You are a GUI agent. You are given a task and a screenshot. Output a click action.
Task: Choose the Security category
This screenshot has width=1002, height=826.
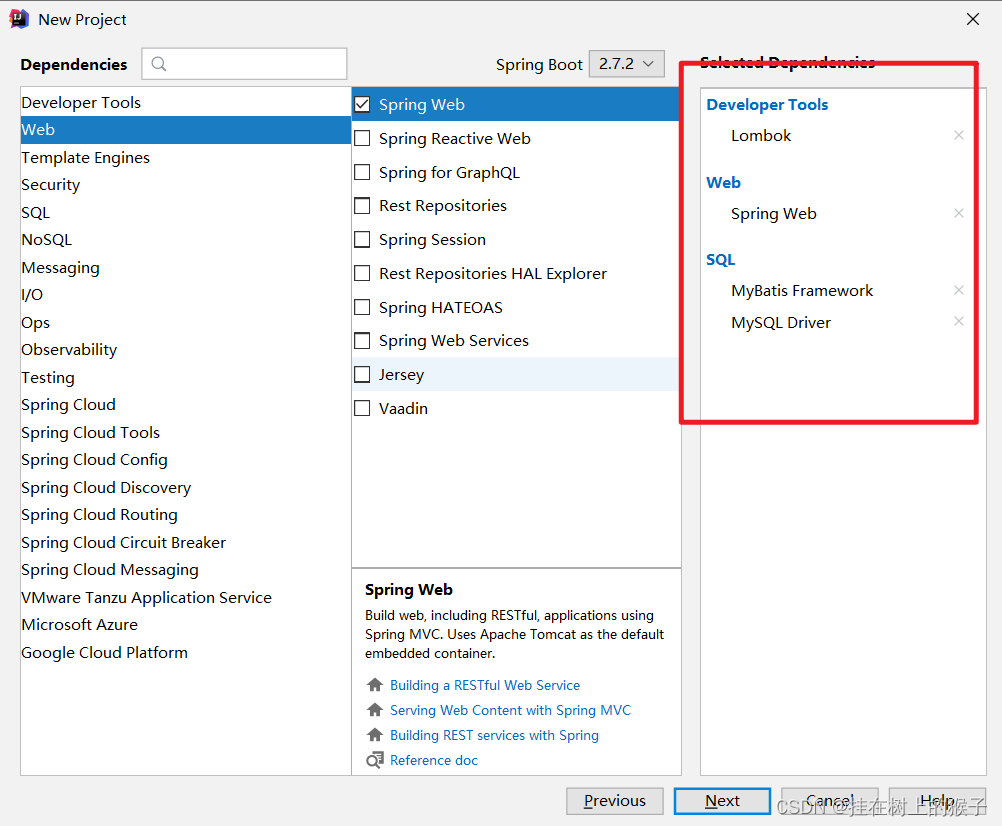[x=185, y=185]
